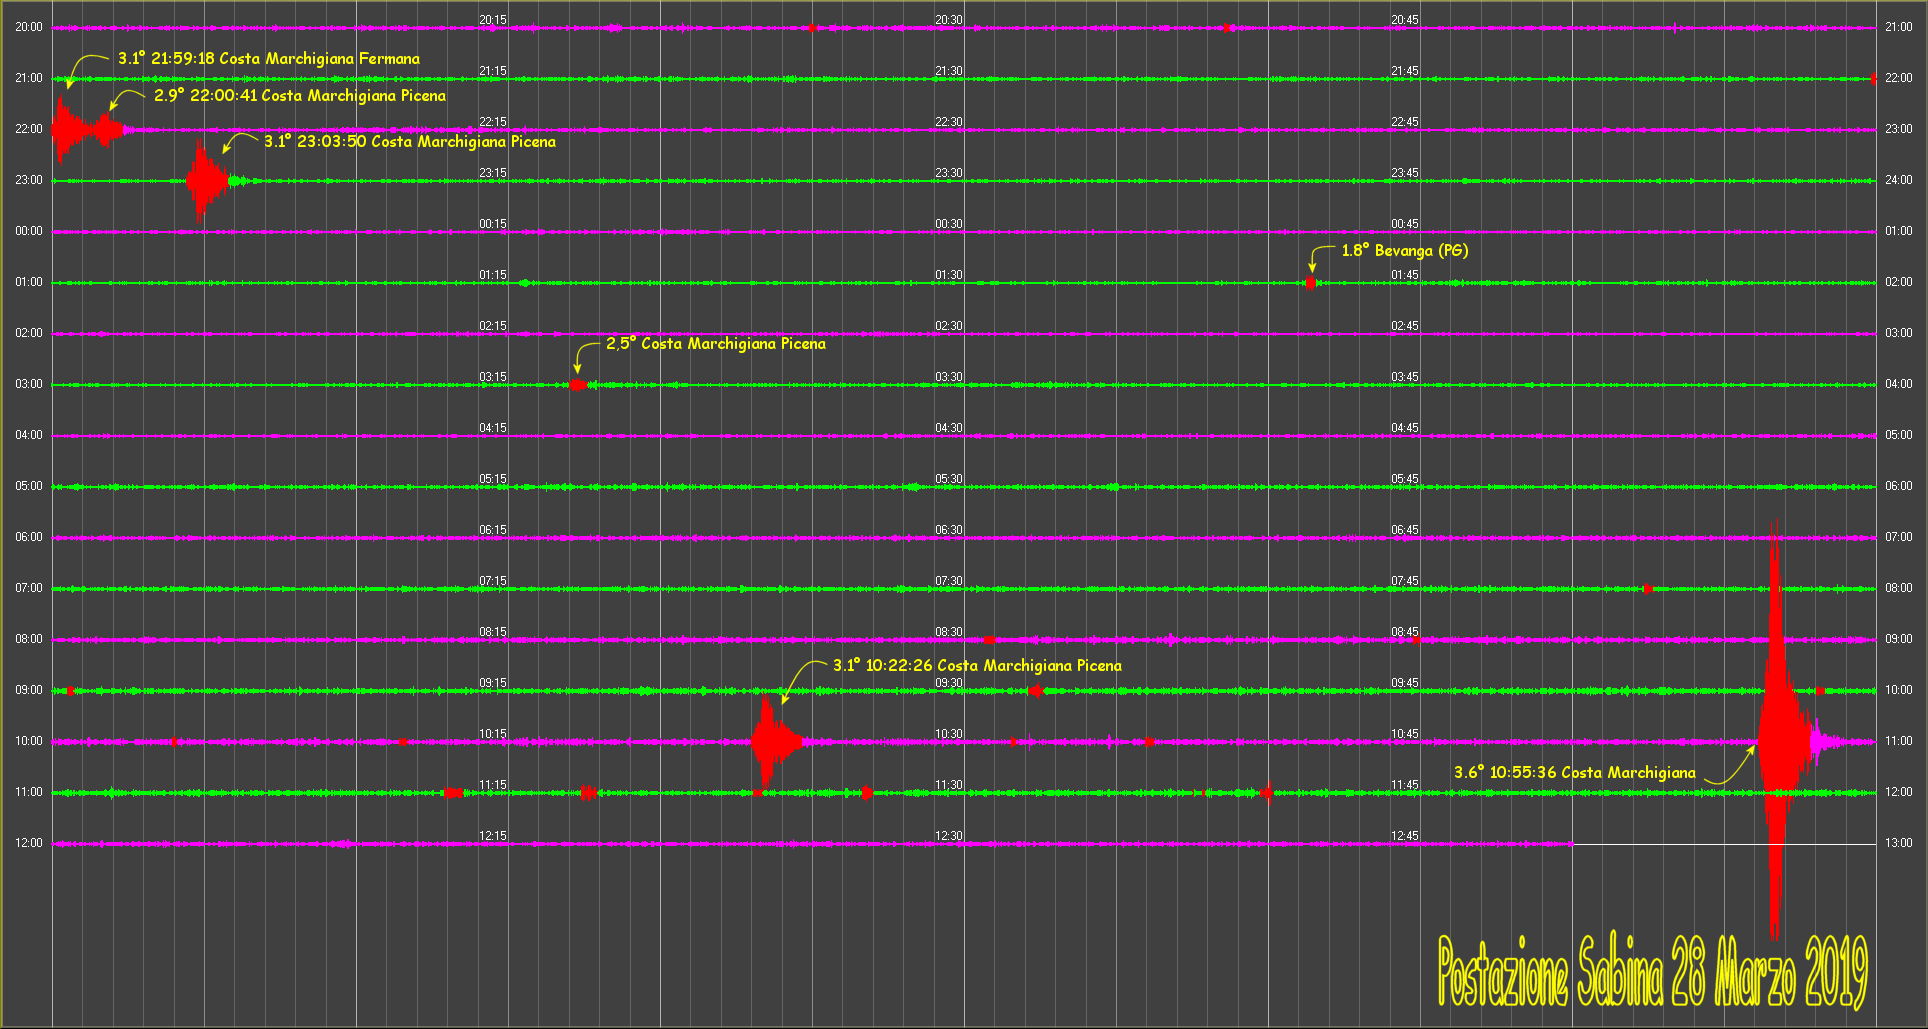Click the 13:00 row end label
1928x1029 pixels.
pos(1898,843)
